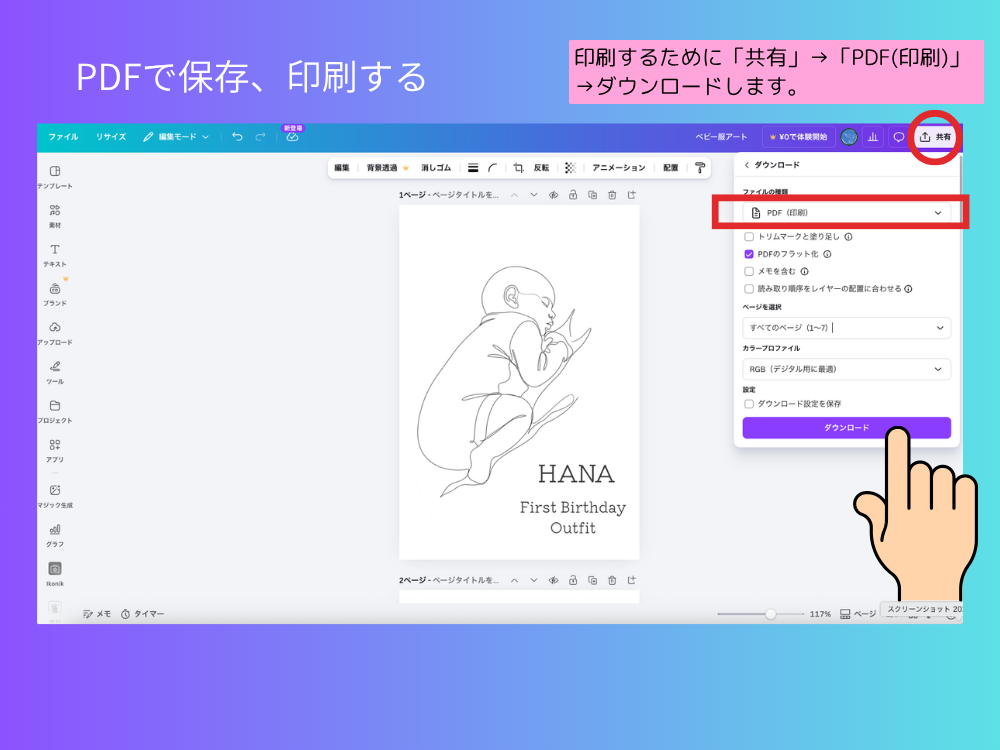1000x750 pixels.
Task: Click the ¥0で体験開始 button
Action: click(798, 136)
